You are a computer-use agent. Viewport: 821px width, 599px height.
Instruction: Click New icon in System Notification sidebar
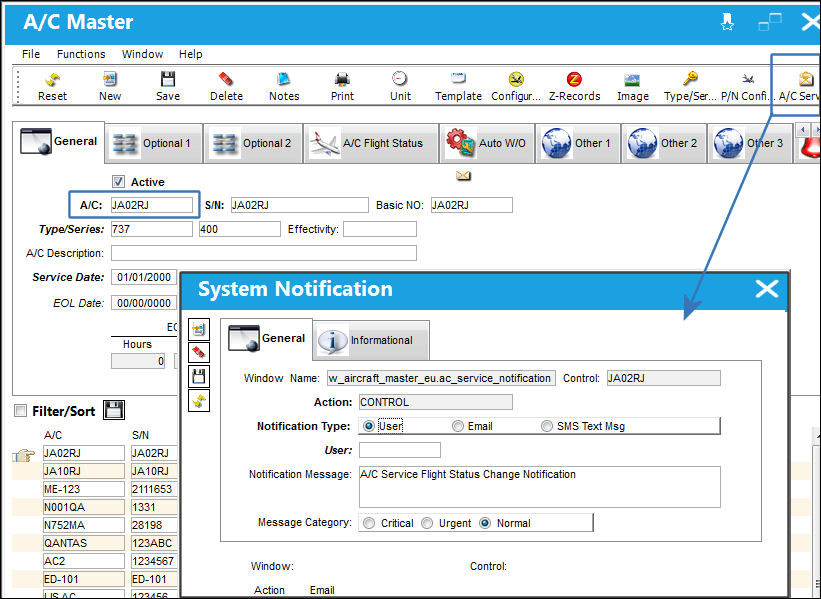point(199,329)
